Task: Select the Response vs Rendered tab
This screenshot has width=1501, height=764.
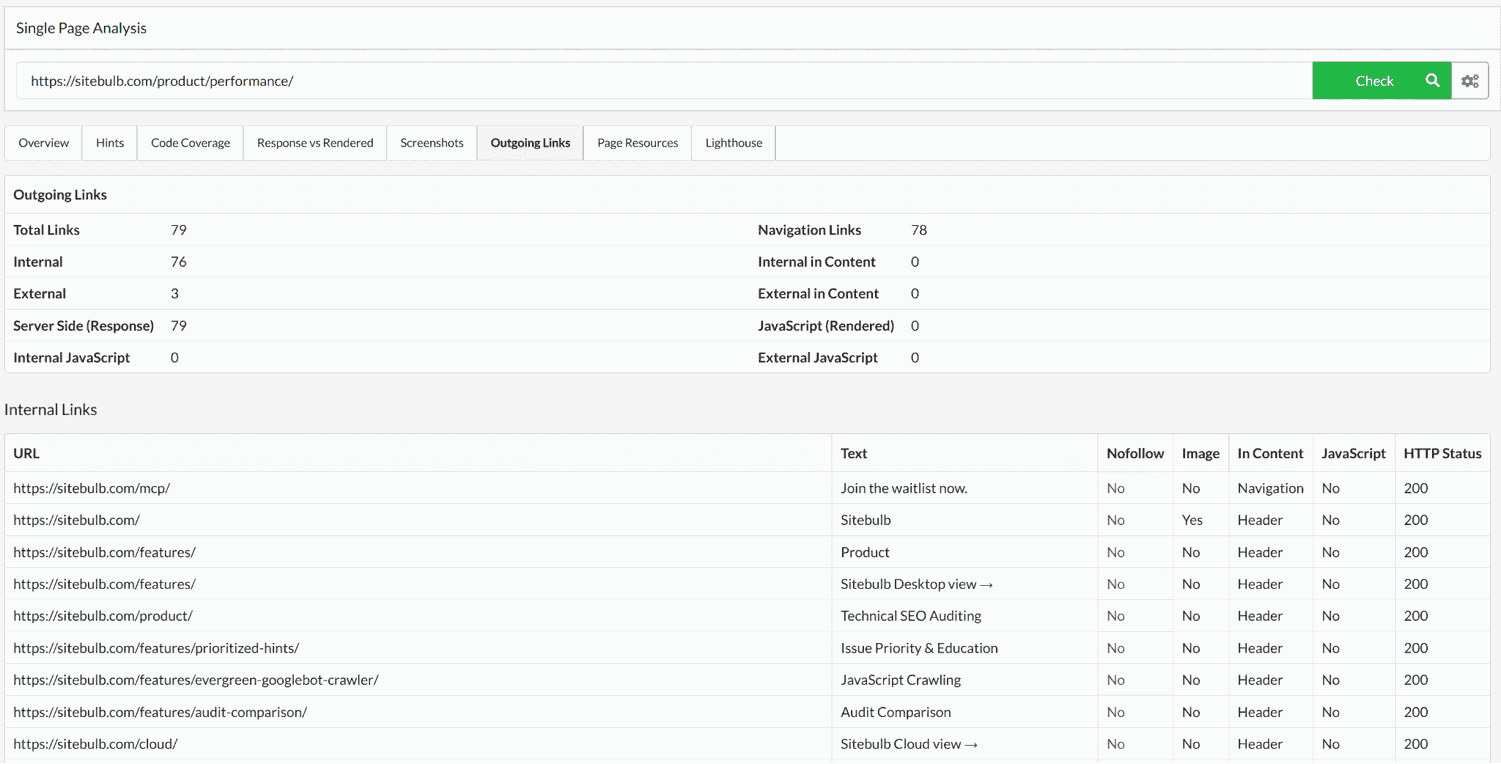Action: pos(315,143)
